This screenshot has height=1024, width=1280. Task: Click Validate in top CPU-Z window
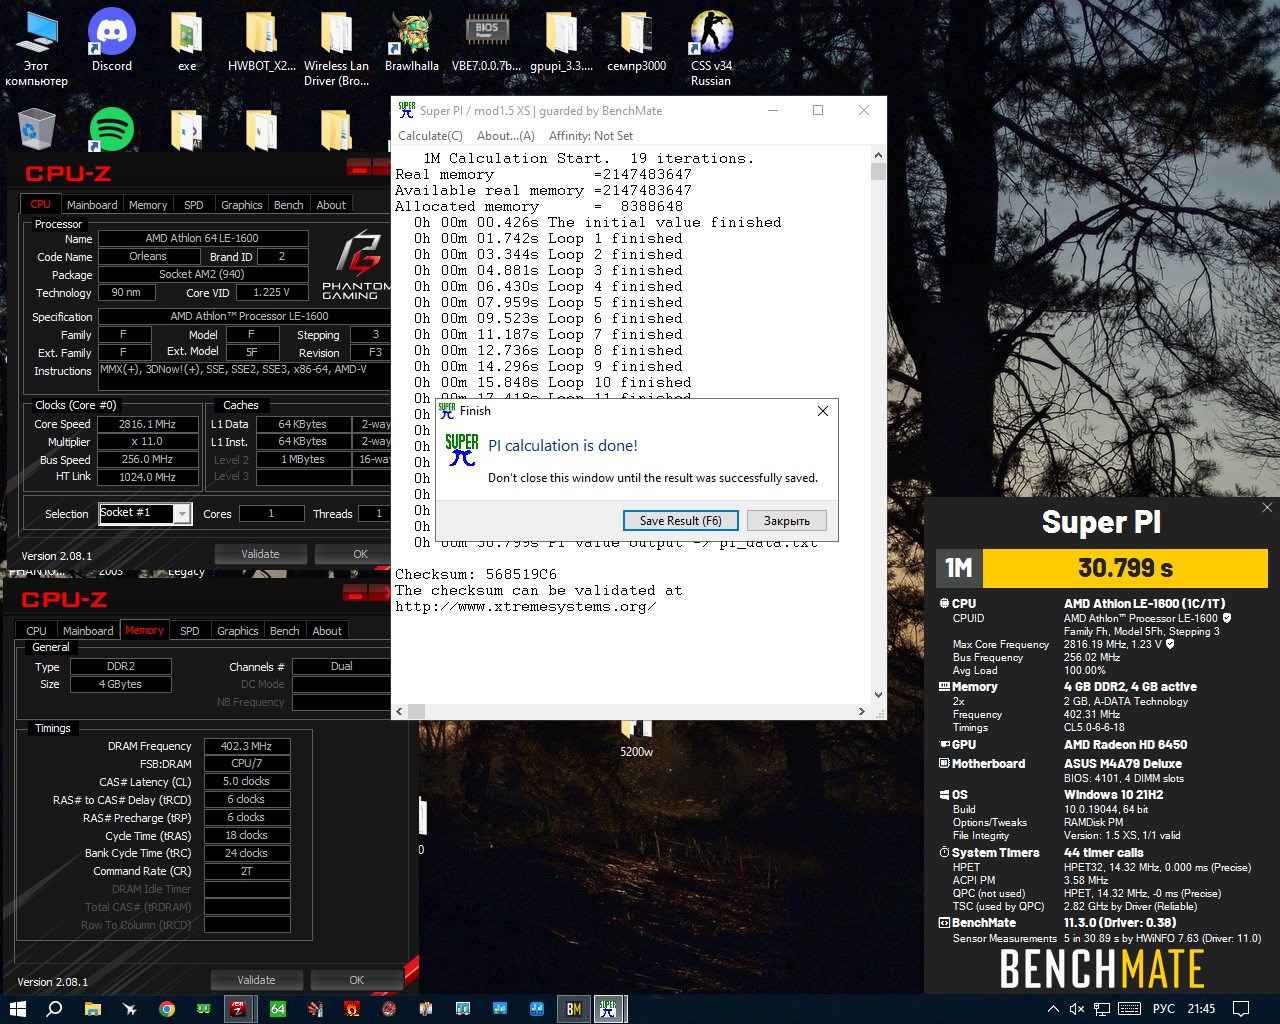click(260, 554)
